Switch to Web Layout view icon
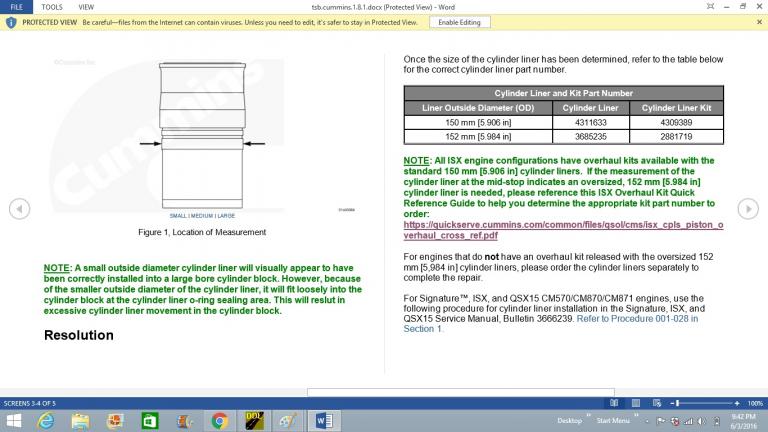The width and height of the screenshot is (768, 432). point(657,403)
